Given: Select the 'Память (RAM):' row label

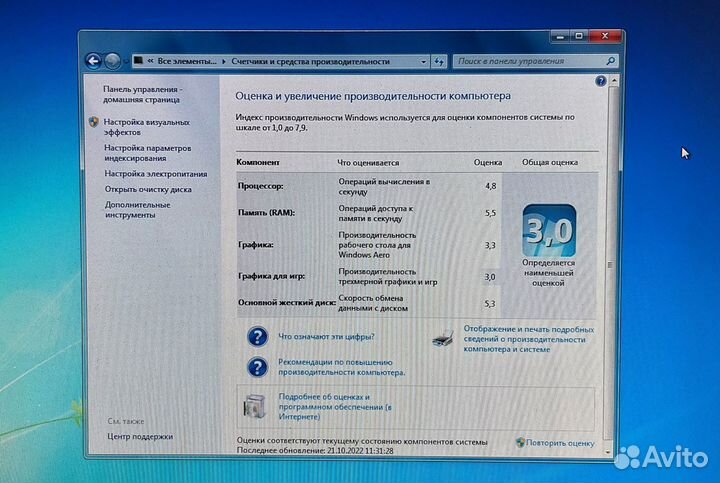Looking at the screenshot, I should [266, 213].
